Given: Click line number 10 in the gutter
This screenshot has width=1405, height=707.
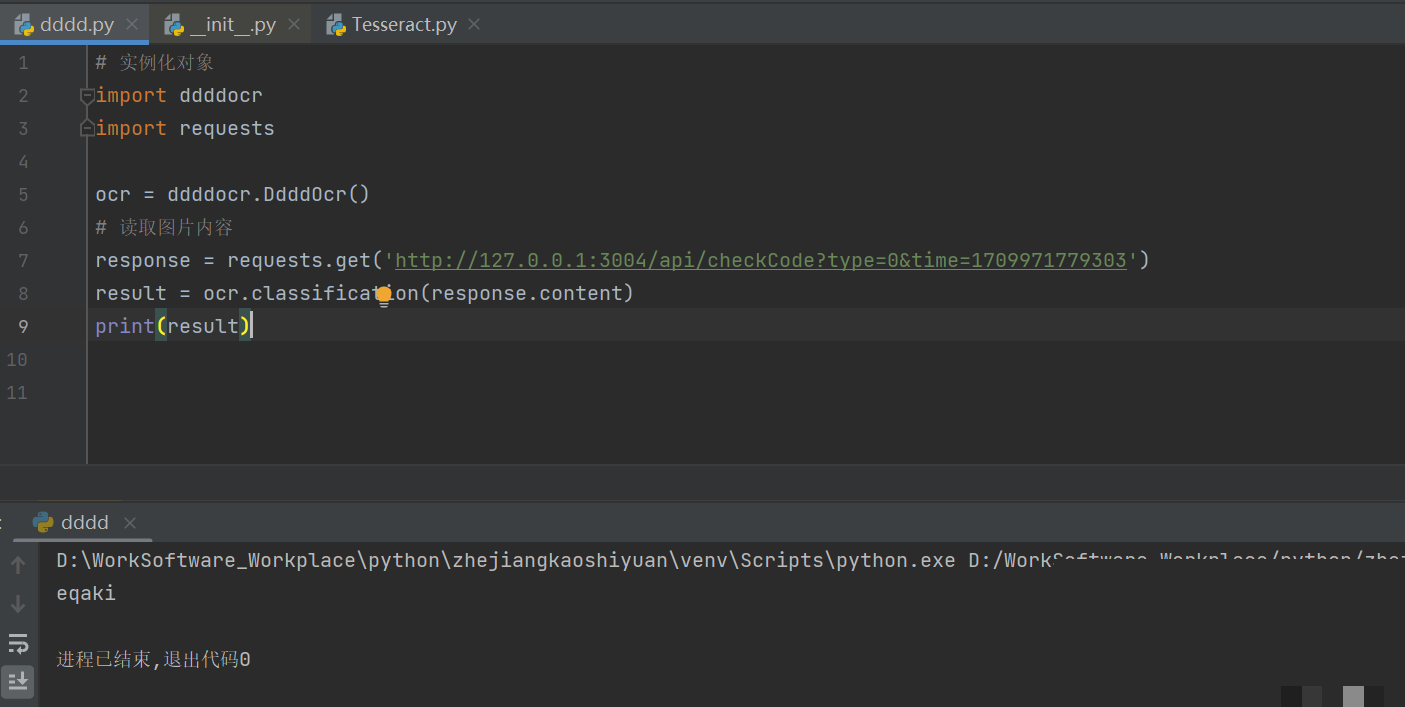Looking at the screenshot, I should pyautogui.click(x=17, y=359).
